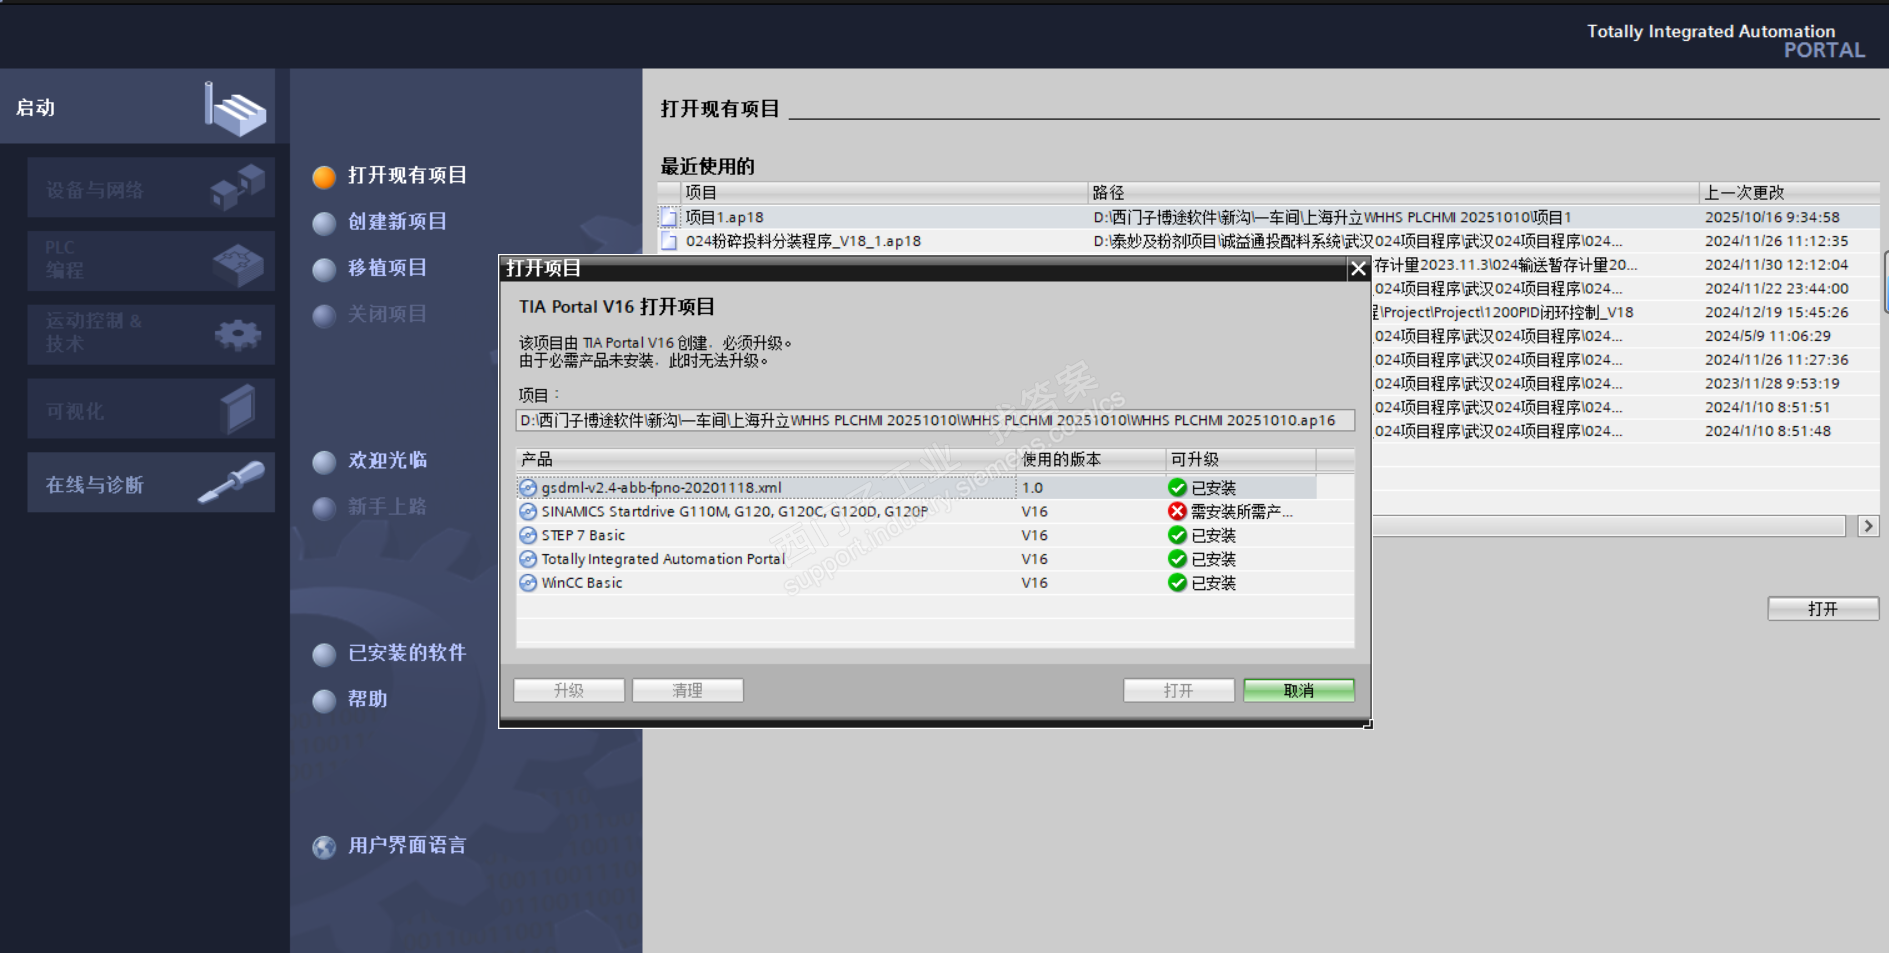Click path containing 1200PID闭环控制_V18
Screen dimensions: 1889x953
click(1503, 312)
